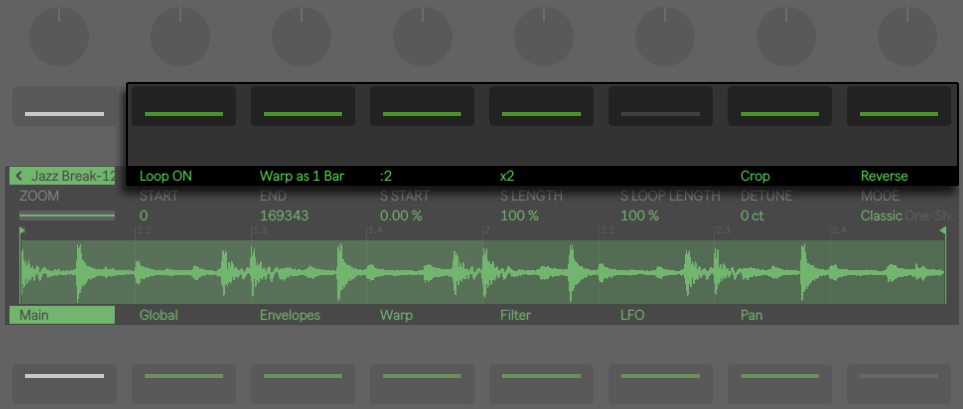Switch to the Pan tab
This screenshot has width=963, height=409.
tap(751, 315)
